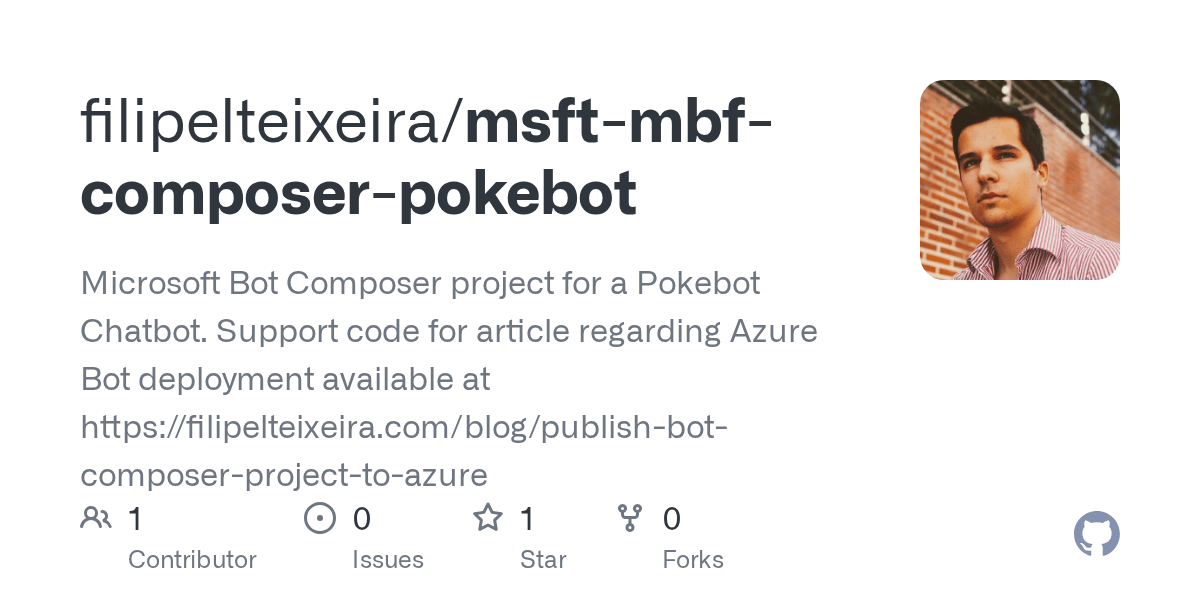Viewport: 1200px width, 600px height.
Task: Click the forks count number
Action: pyautogui.click(x=672, y=519)
